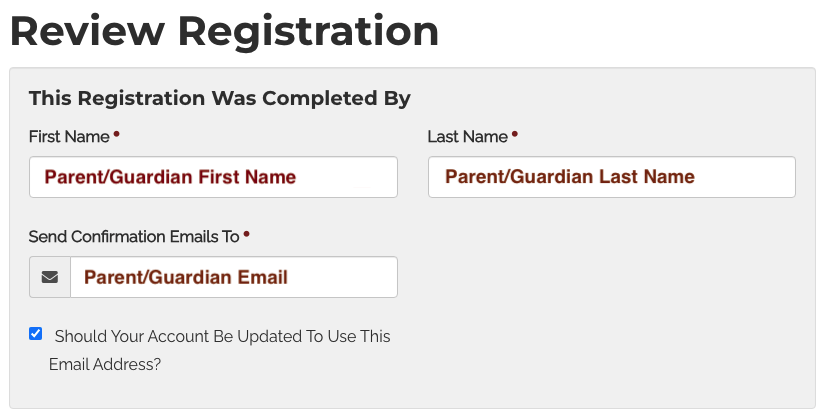
Task: Focus the Last Name input field
Action: pos(612,177)
